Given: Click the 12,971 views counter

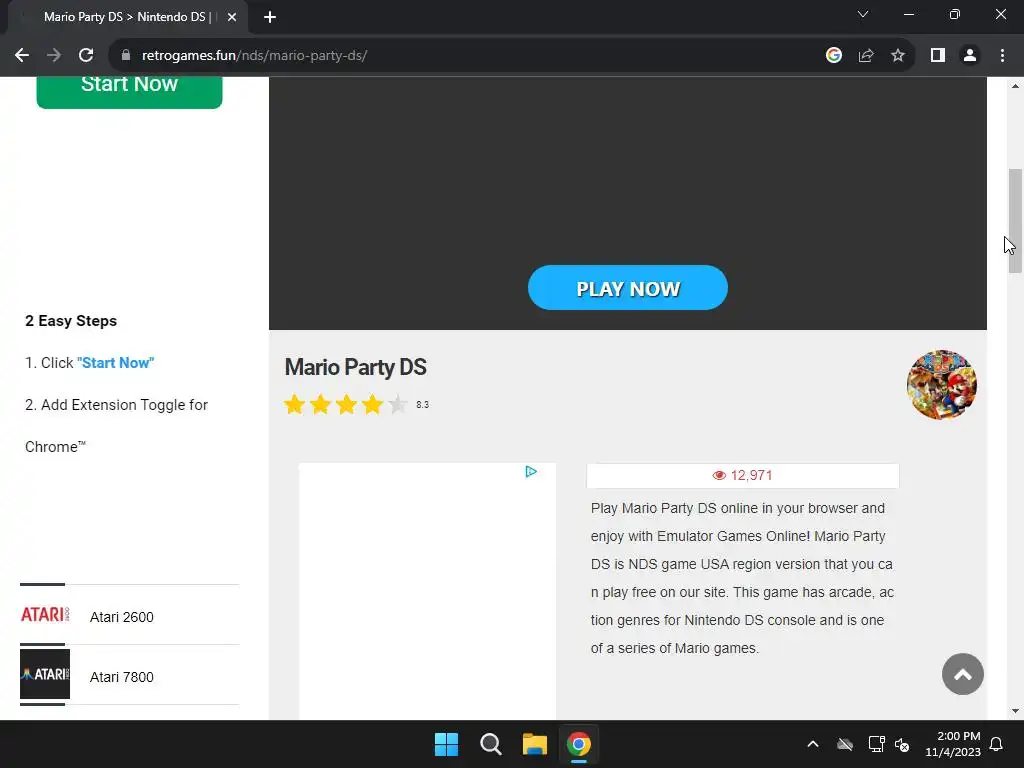Looking at the screenshot, I should point(743,475).
